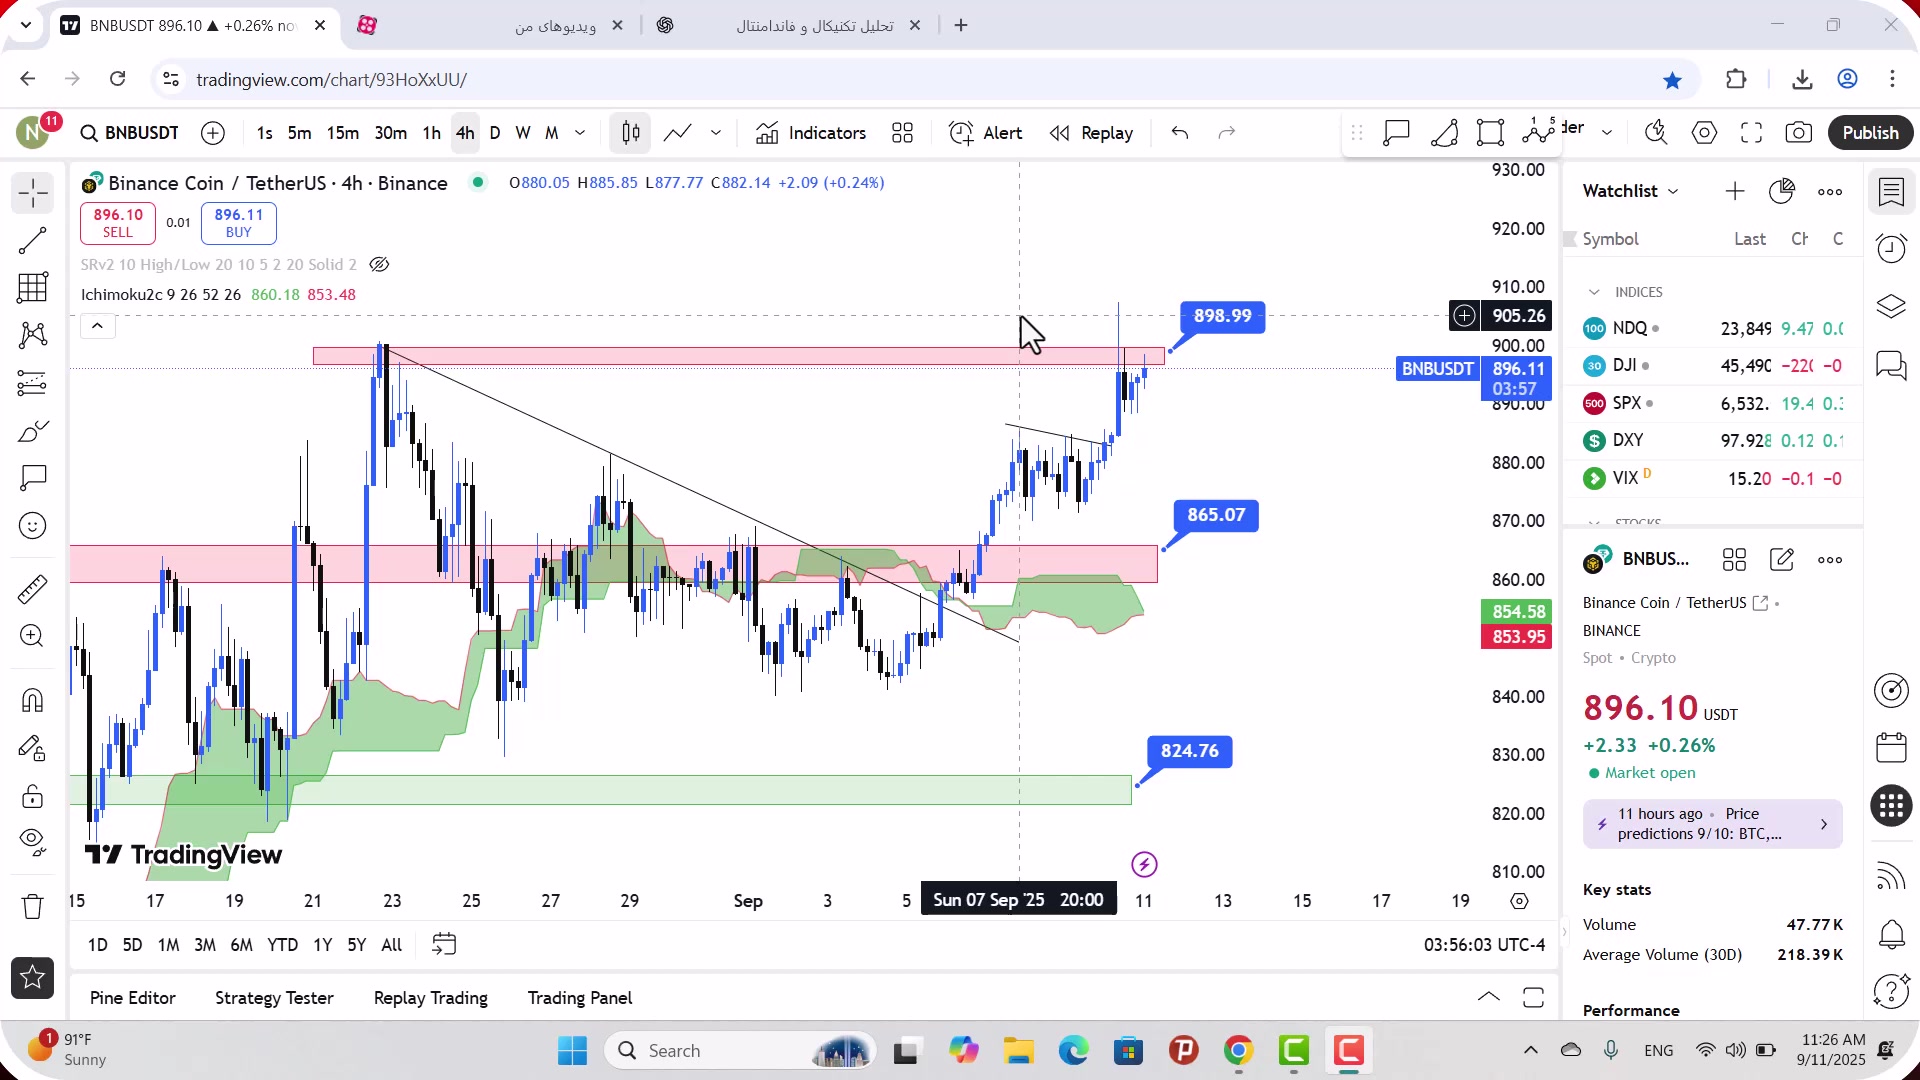Collapse the indicator legend arrow

click(97, 326)
